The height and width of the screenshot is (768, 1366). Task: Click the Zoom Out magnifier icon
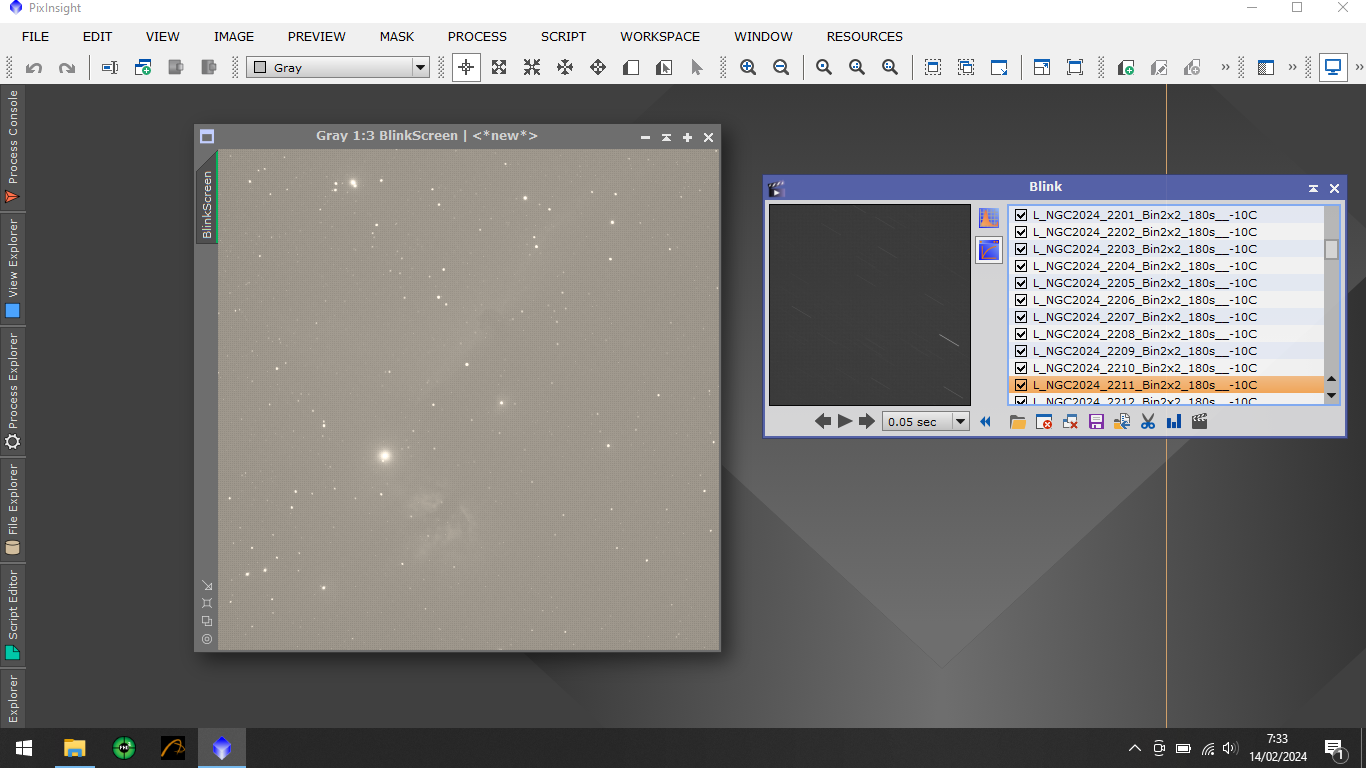pyautogui.click(x=781, y=68)
